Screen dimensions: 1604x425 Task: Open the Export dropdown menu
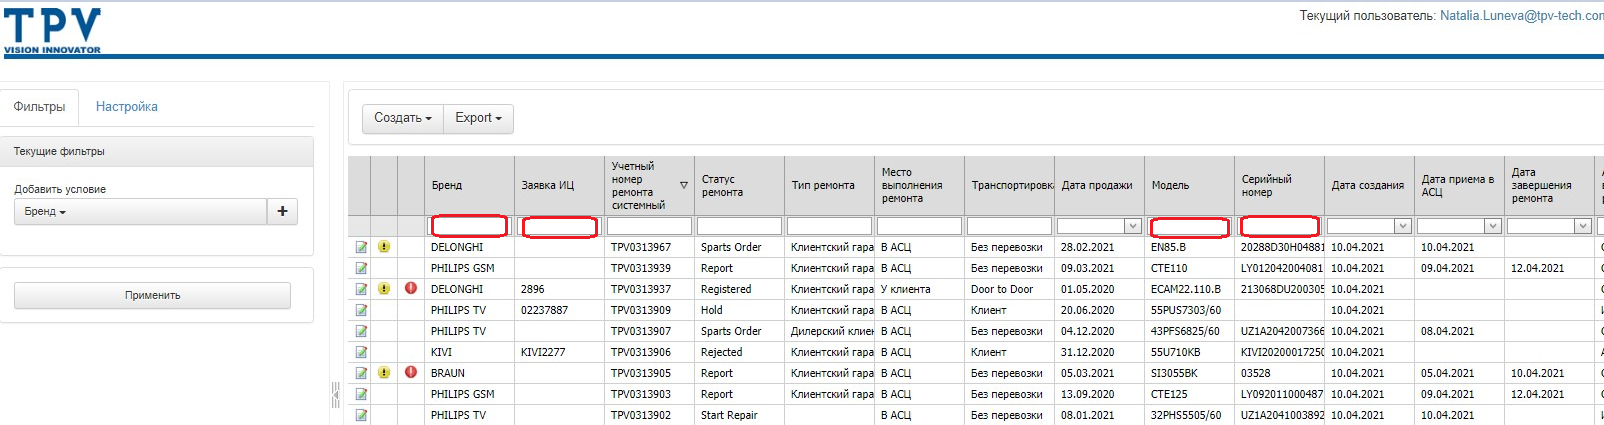[x=478, y=118]
